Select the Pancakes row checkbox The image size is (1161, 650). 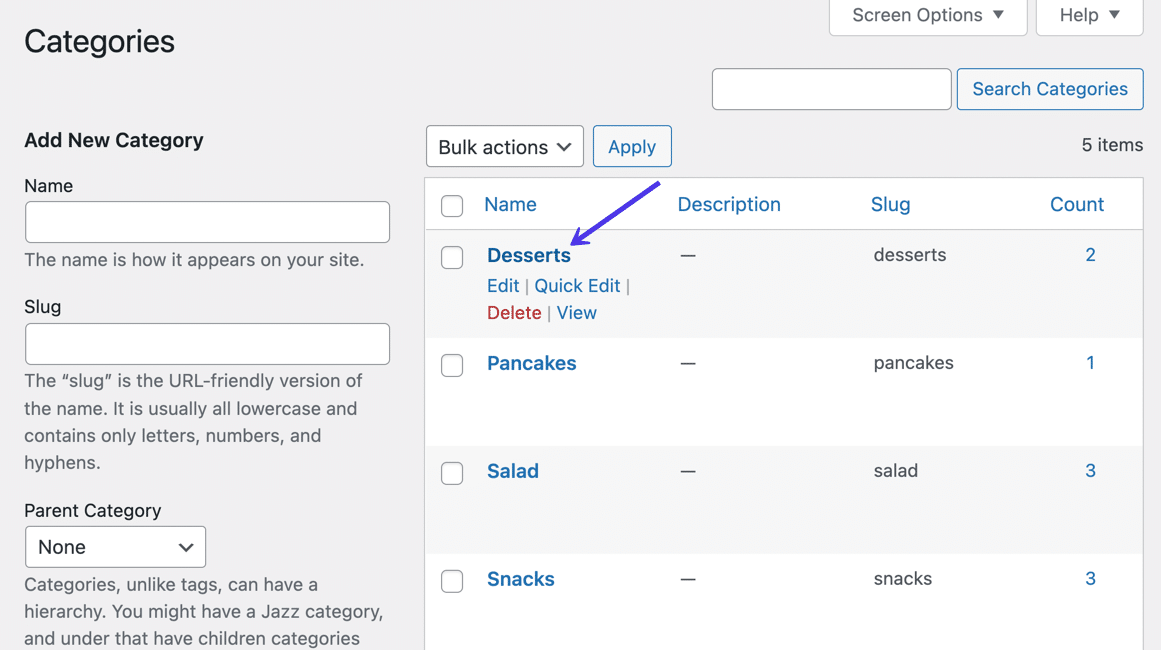pos(451,365)
